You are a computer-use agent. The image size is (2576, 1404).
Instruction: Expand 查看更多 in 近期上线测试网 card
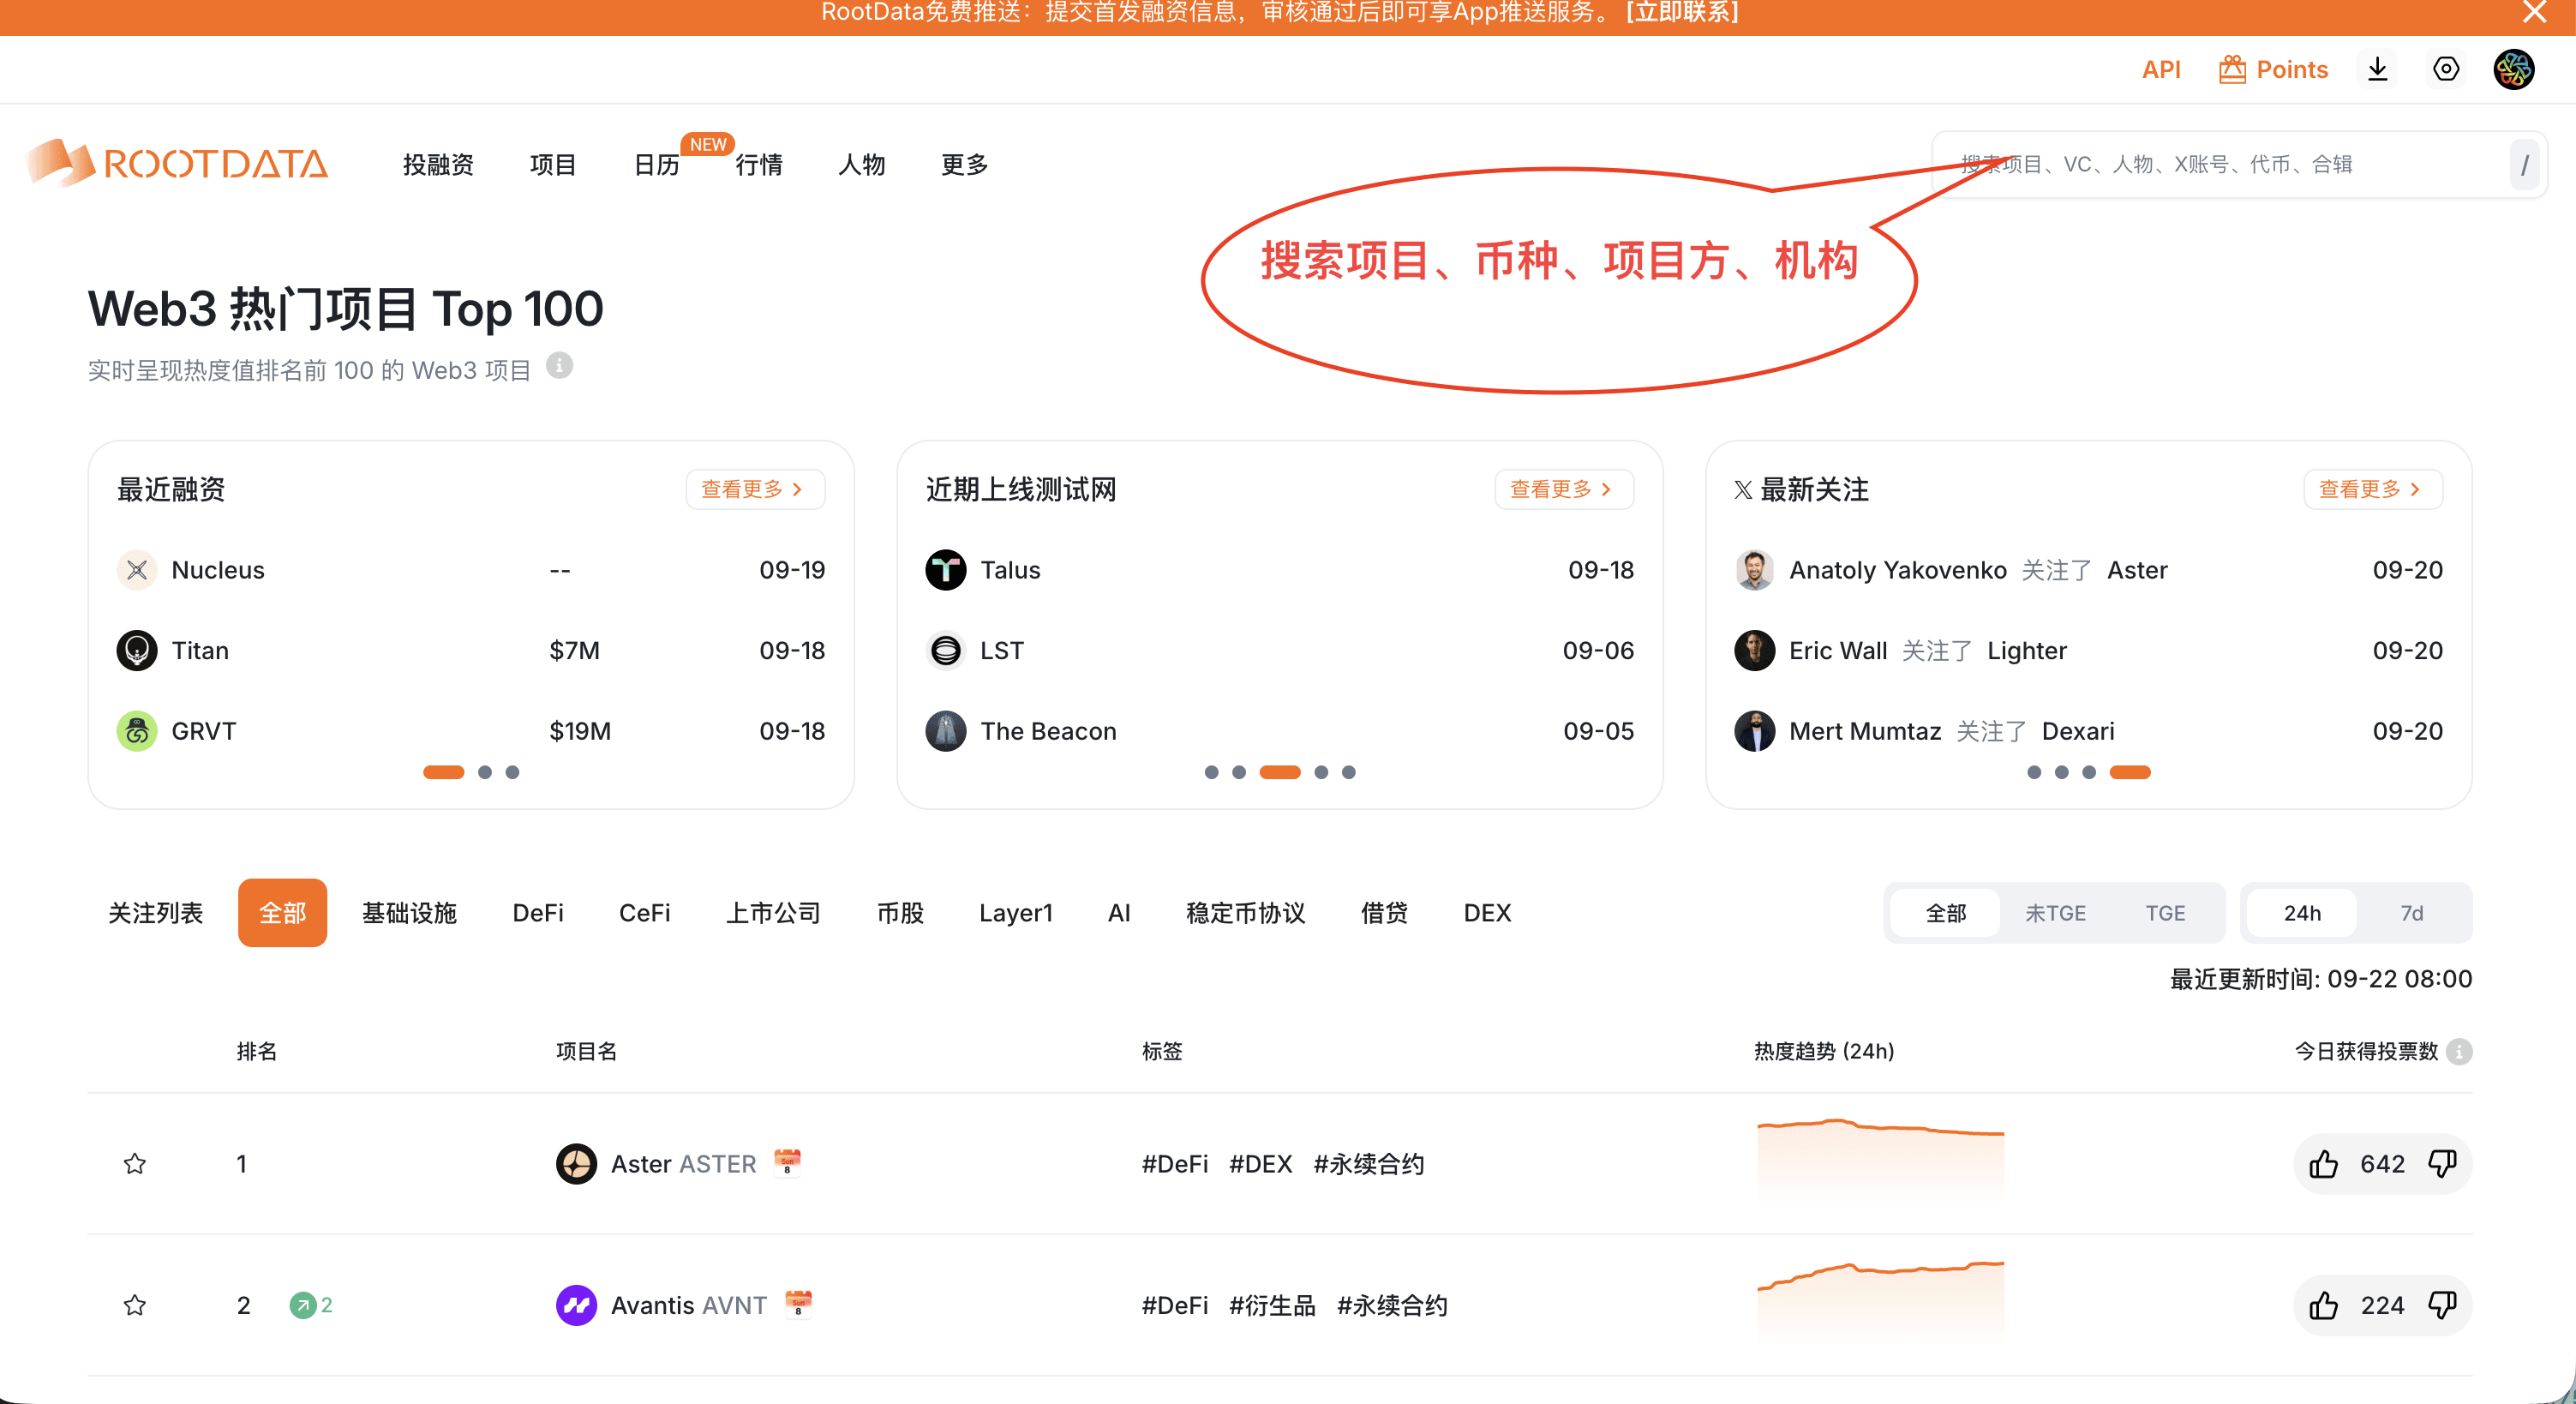(x=1563, y=489)
